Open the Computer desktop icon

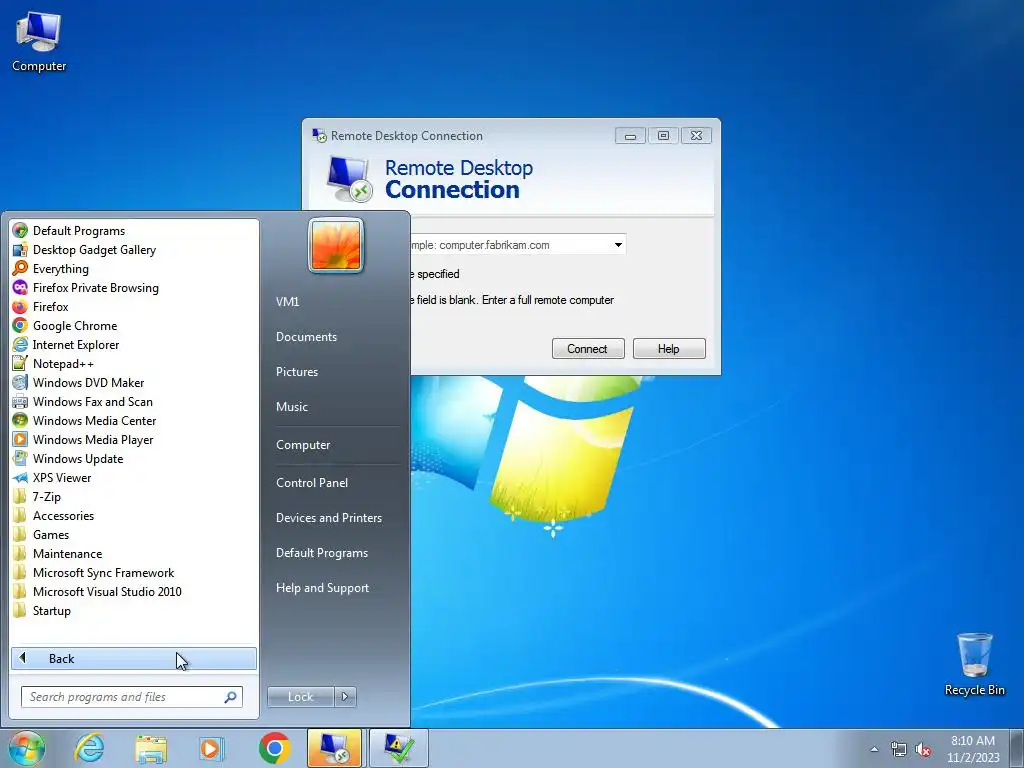[39, 42]
